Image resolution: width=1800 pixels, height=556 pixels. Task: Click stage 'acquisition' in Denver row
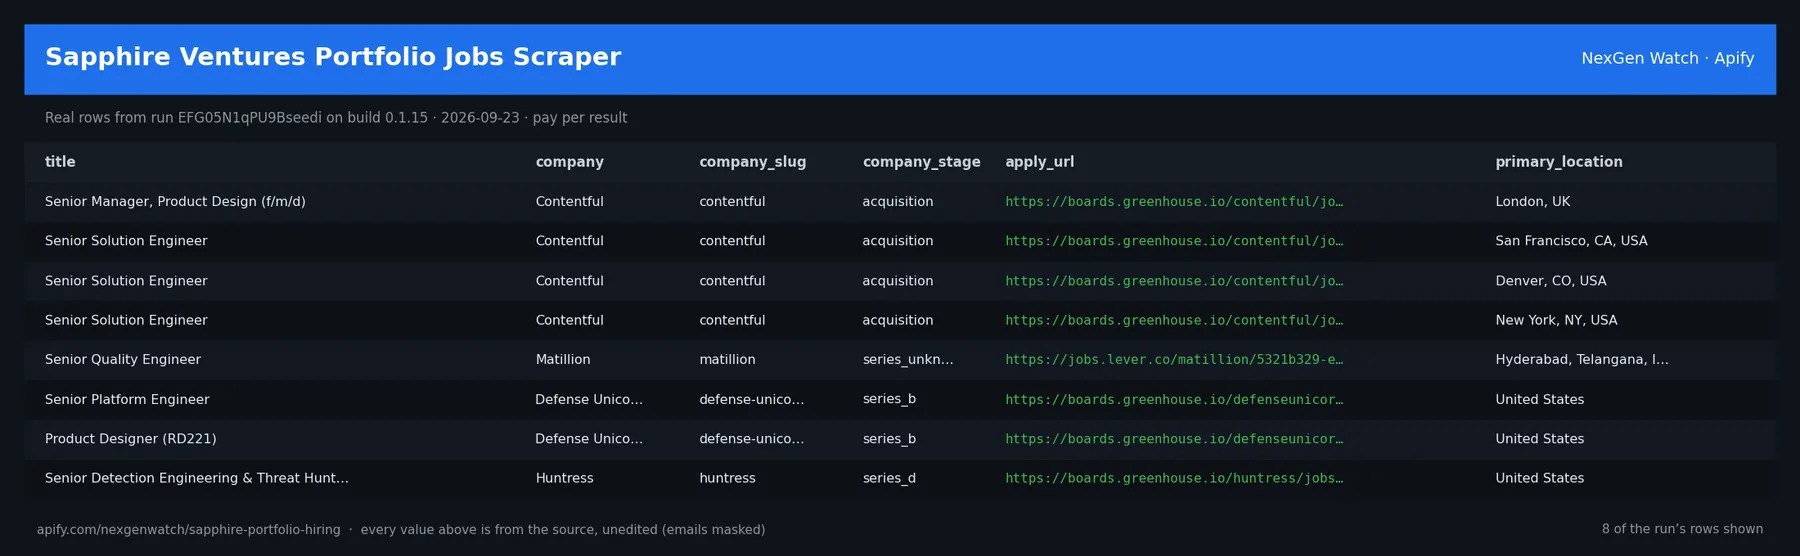tap(898, 281)
